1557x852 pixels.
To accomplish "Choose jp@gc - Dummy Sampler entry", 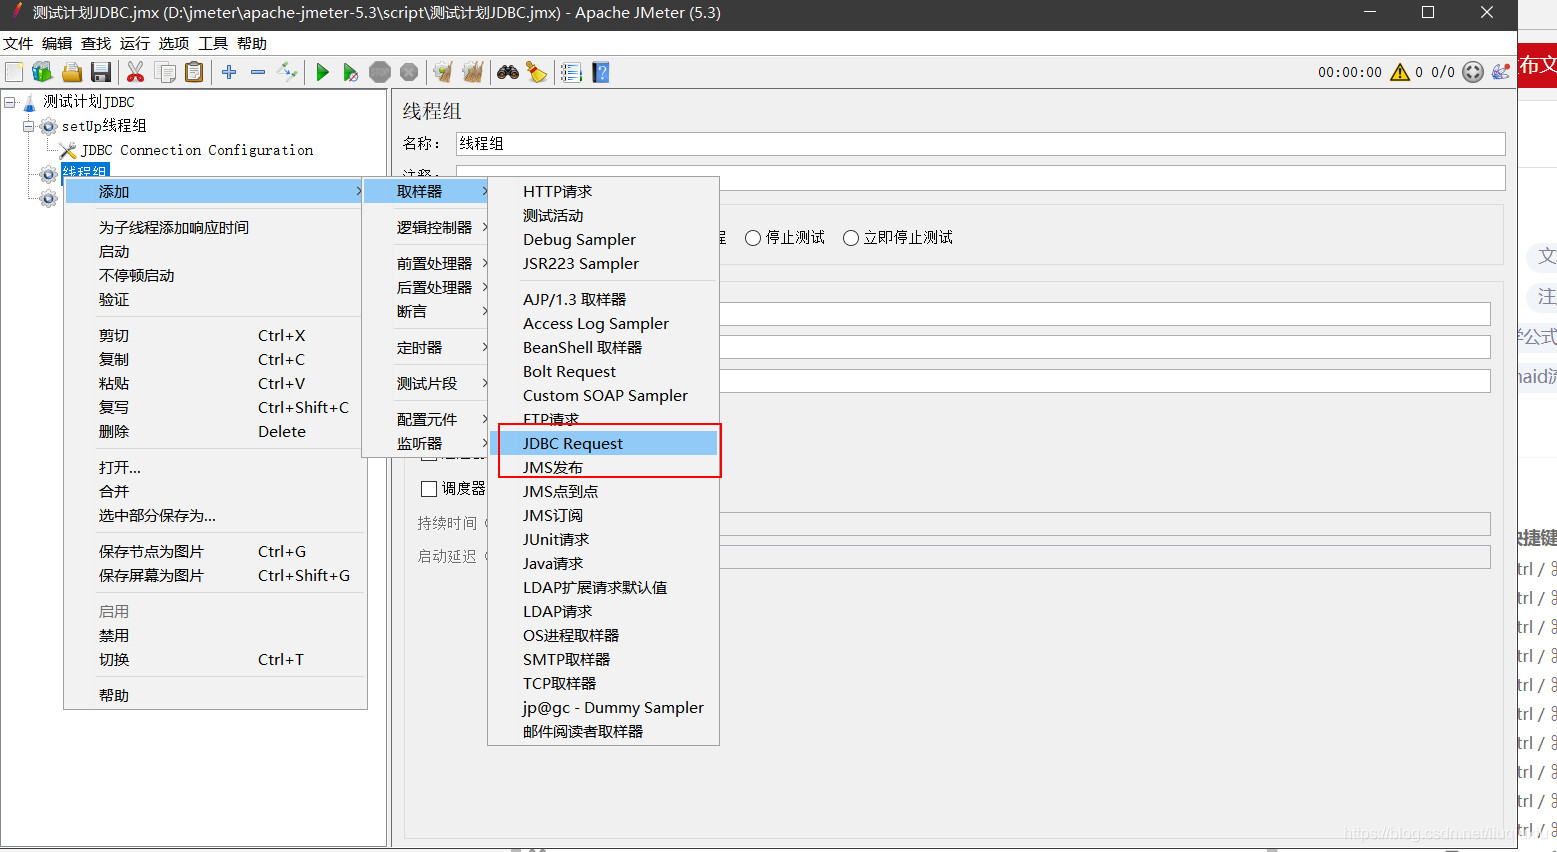I will (604, 707).
